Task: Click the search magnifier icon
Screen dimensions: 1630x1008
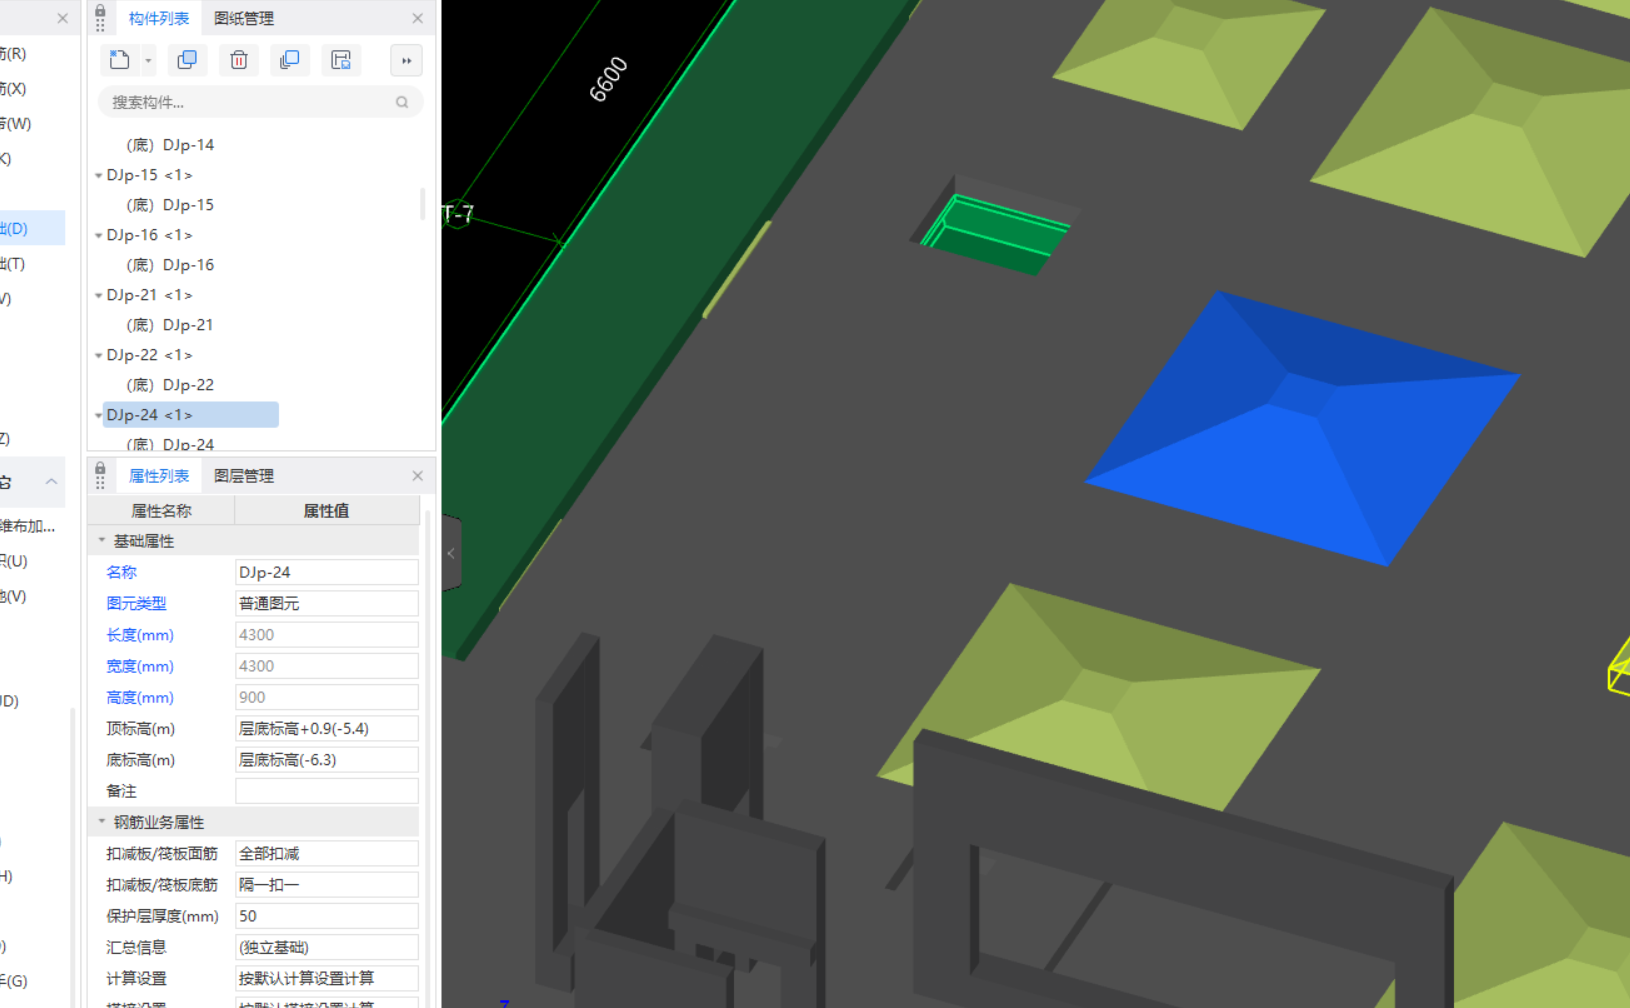Action: [x=402, y=102]
